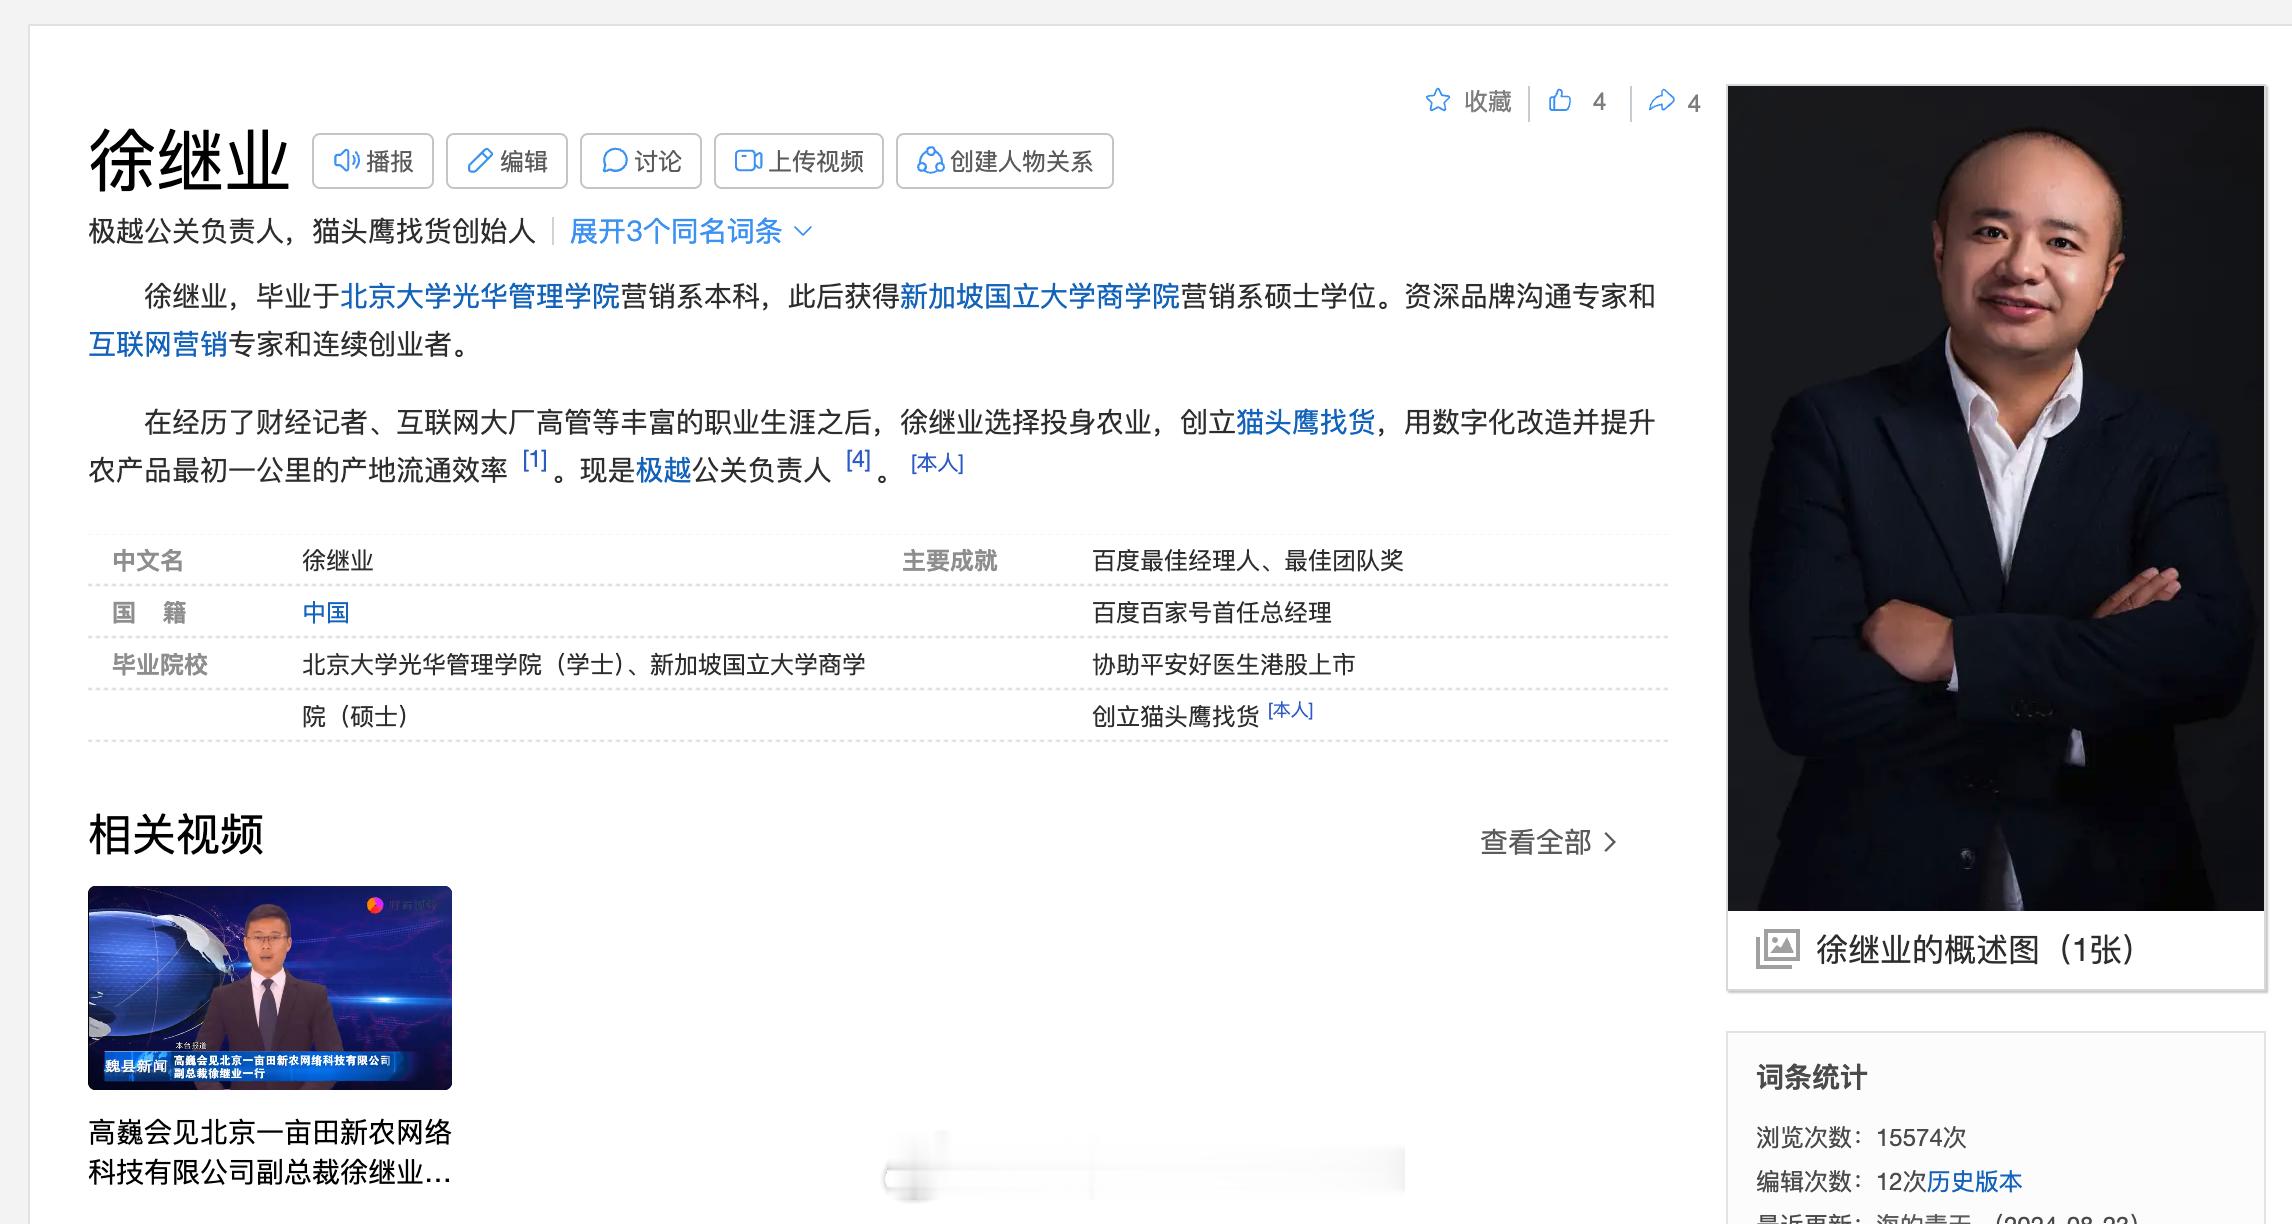Image resolution: width=2292 pixels, height=1224 pixels.
Task: Click the 播报 speaker button
Action: click(x=373, y=161)
